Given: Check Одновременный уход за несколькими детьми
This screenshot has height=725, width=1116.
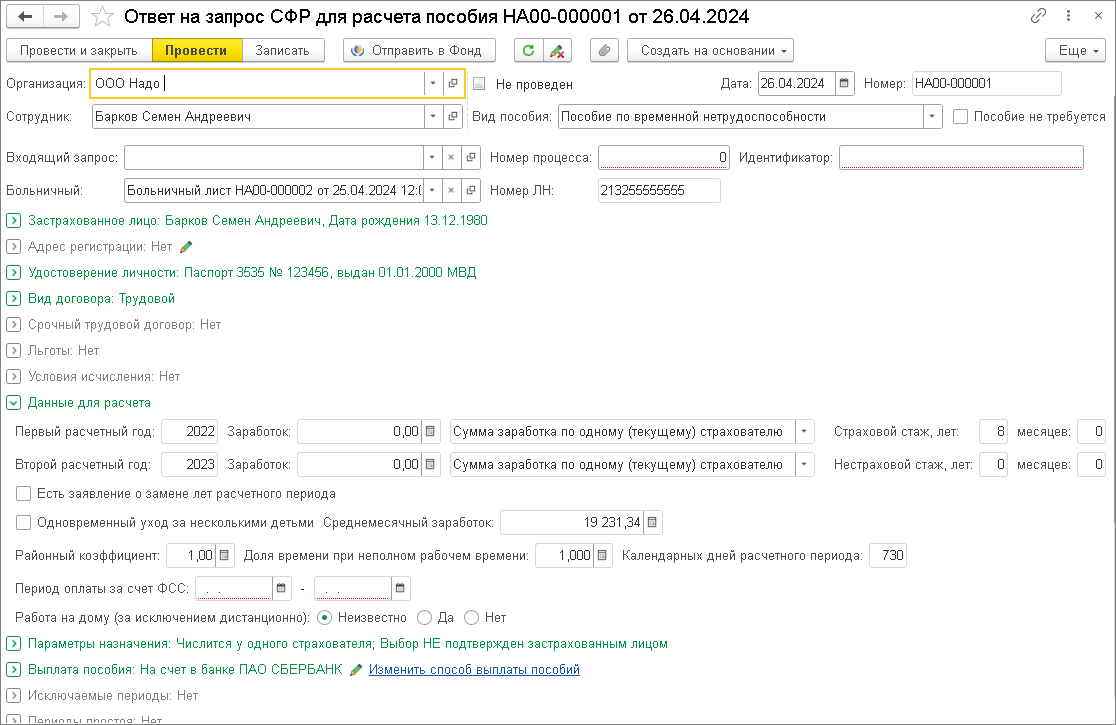Looking at the screenshot, I should (23, 523).
